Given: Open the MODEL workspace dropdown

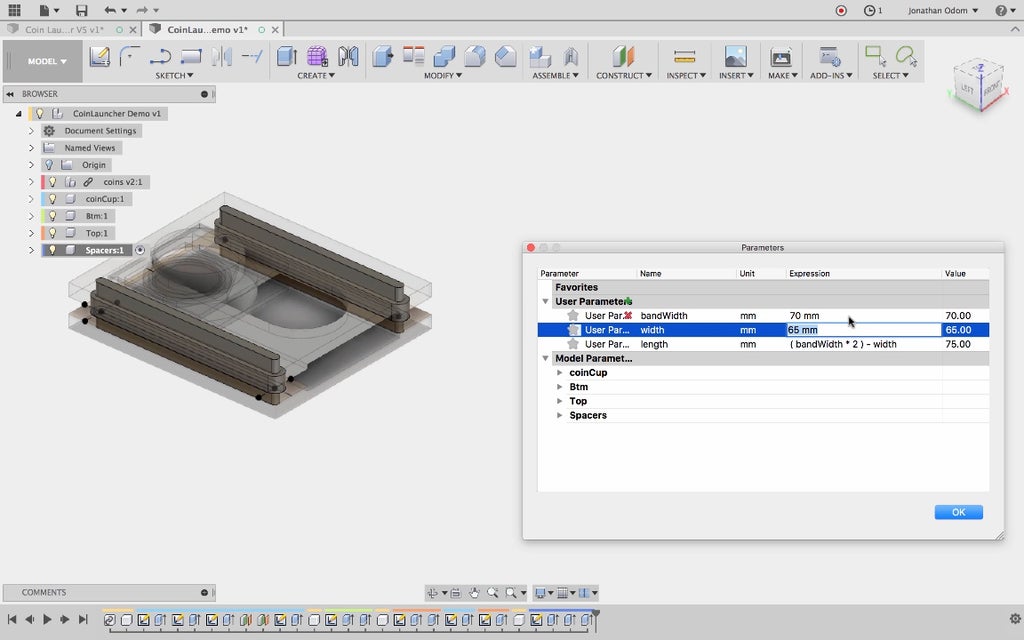Looking at the screenshot, I should 47,61.
